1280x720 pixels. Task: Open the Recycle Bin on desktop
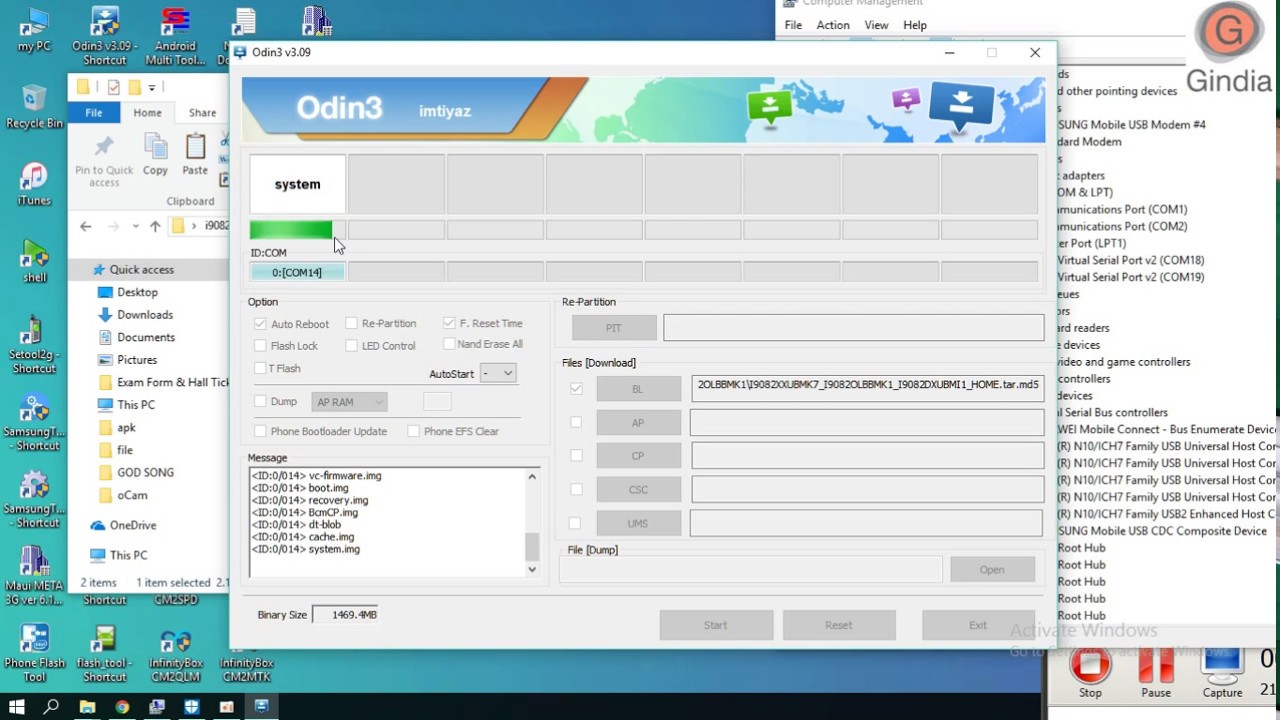point(34,107)
